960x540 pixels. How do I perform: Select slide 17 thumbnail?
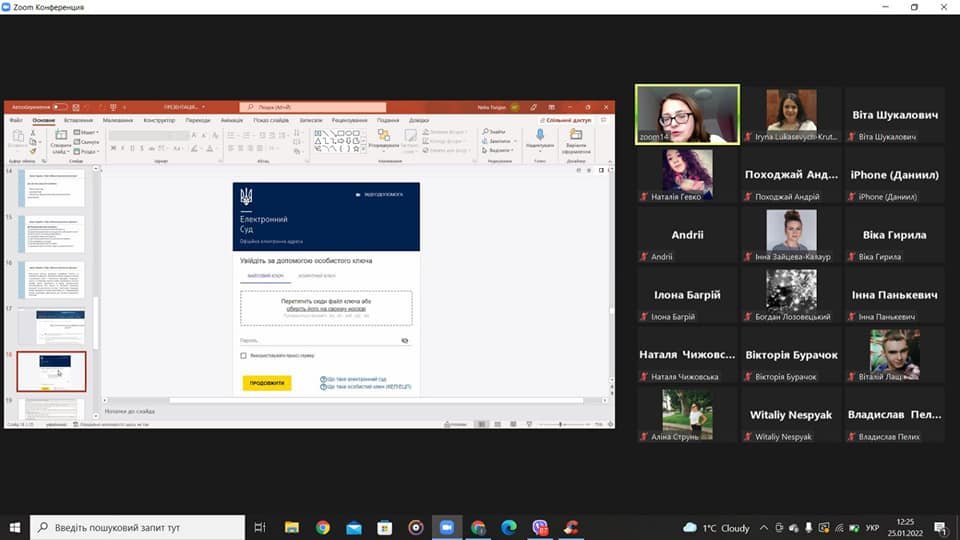[x=51, y=326]
